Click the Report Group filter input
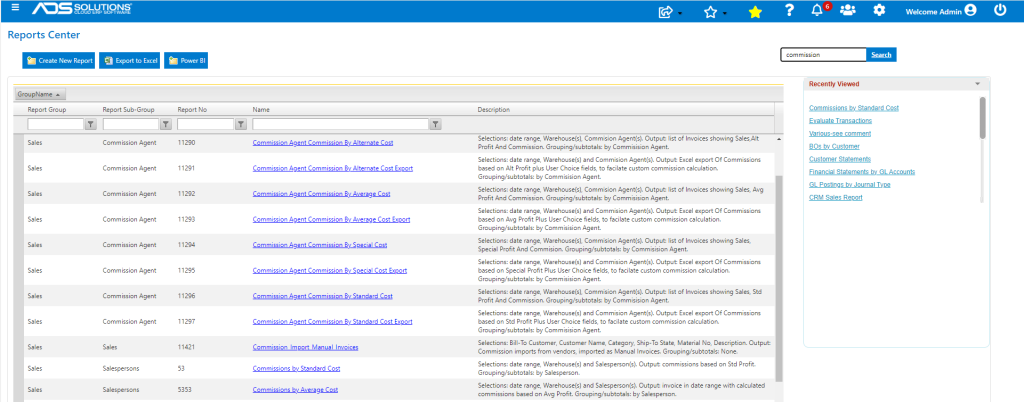Screen dimensions: 1024x402 56,124
